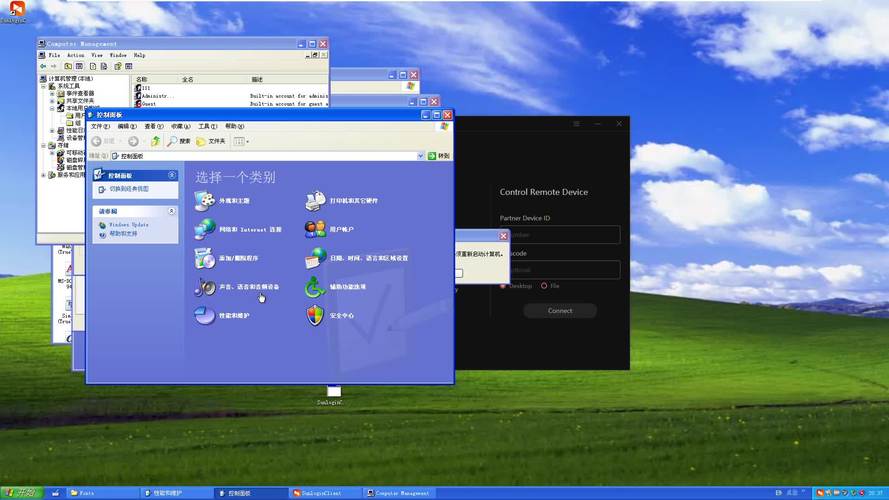889x500 pixels.
Task: Collapse the See Also sidebar section chevron
Action: 171,211
